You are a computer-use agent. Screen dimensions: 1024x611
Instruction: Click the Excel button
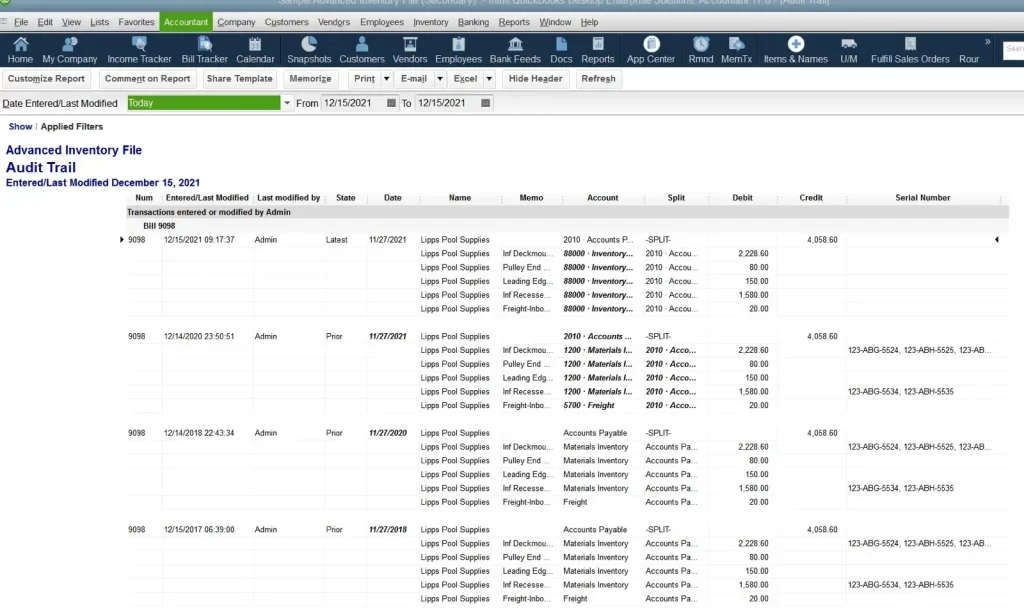465,79
